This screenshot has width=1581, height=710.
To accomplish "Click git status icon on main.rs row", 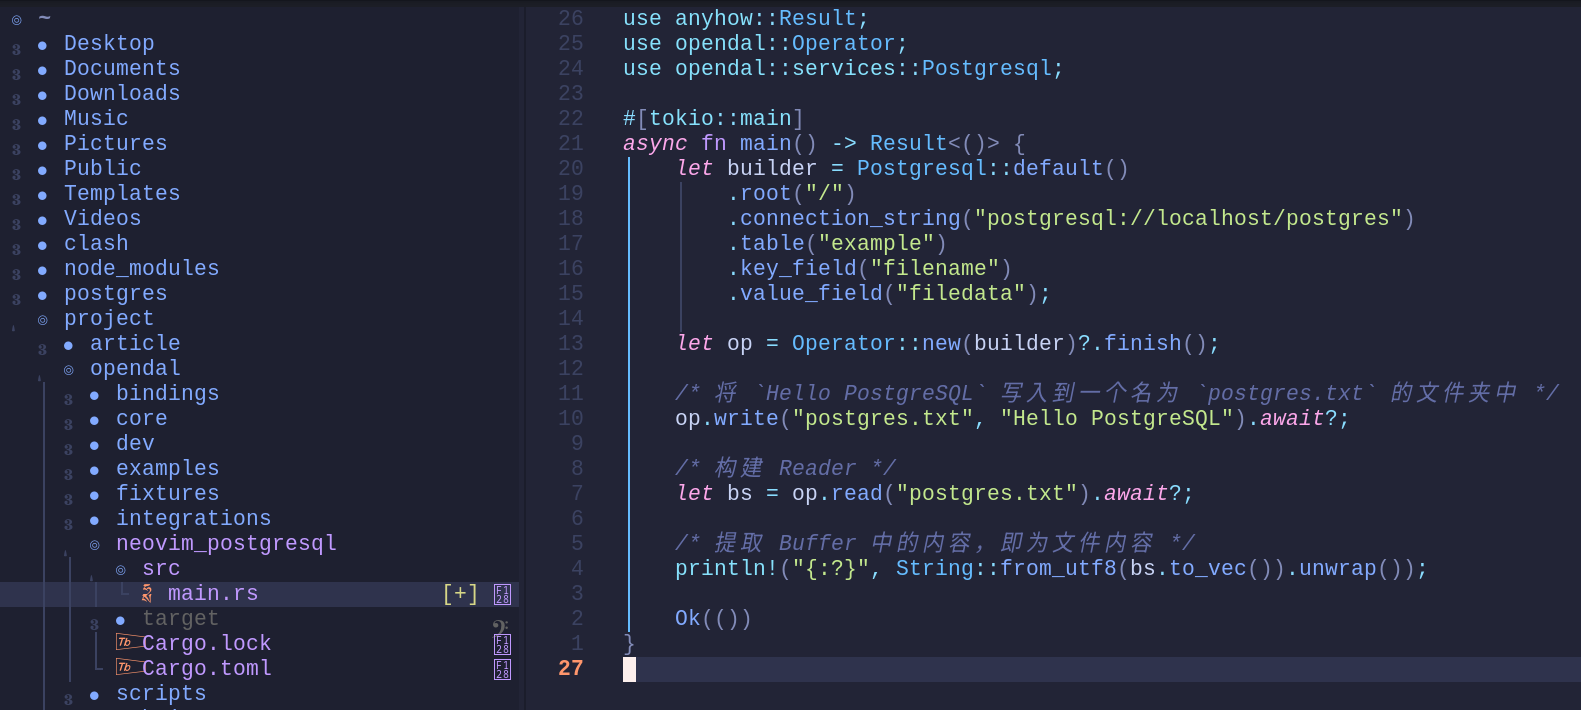I will point(502,594).
